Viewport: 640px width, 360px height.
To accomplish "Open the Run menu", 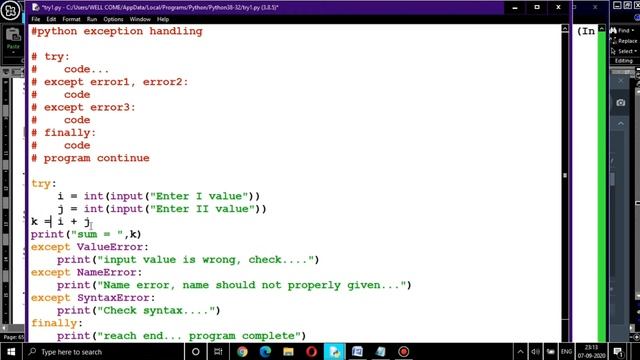I will tap(92, 19).
